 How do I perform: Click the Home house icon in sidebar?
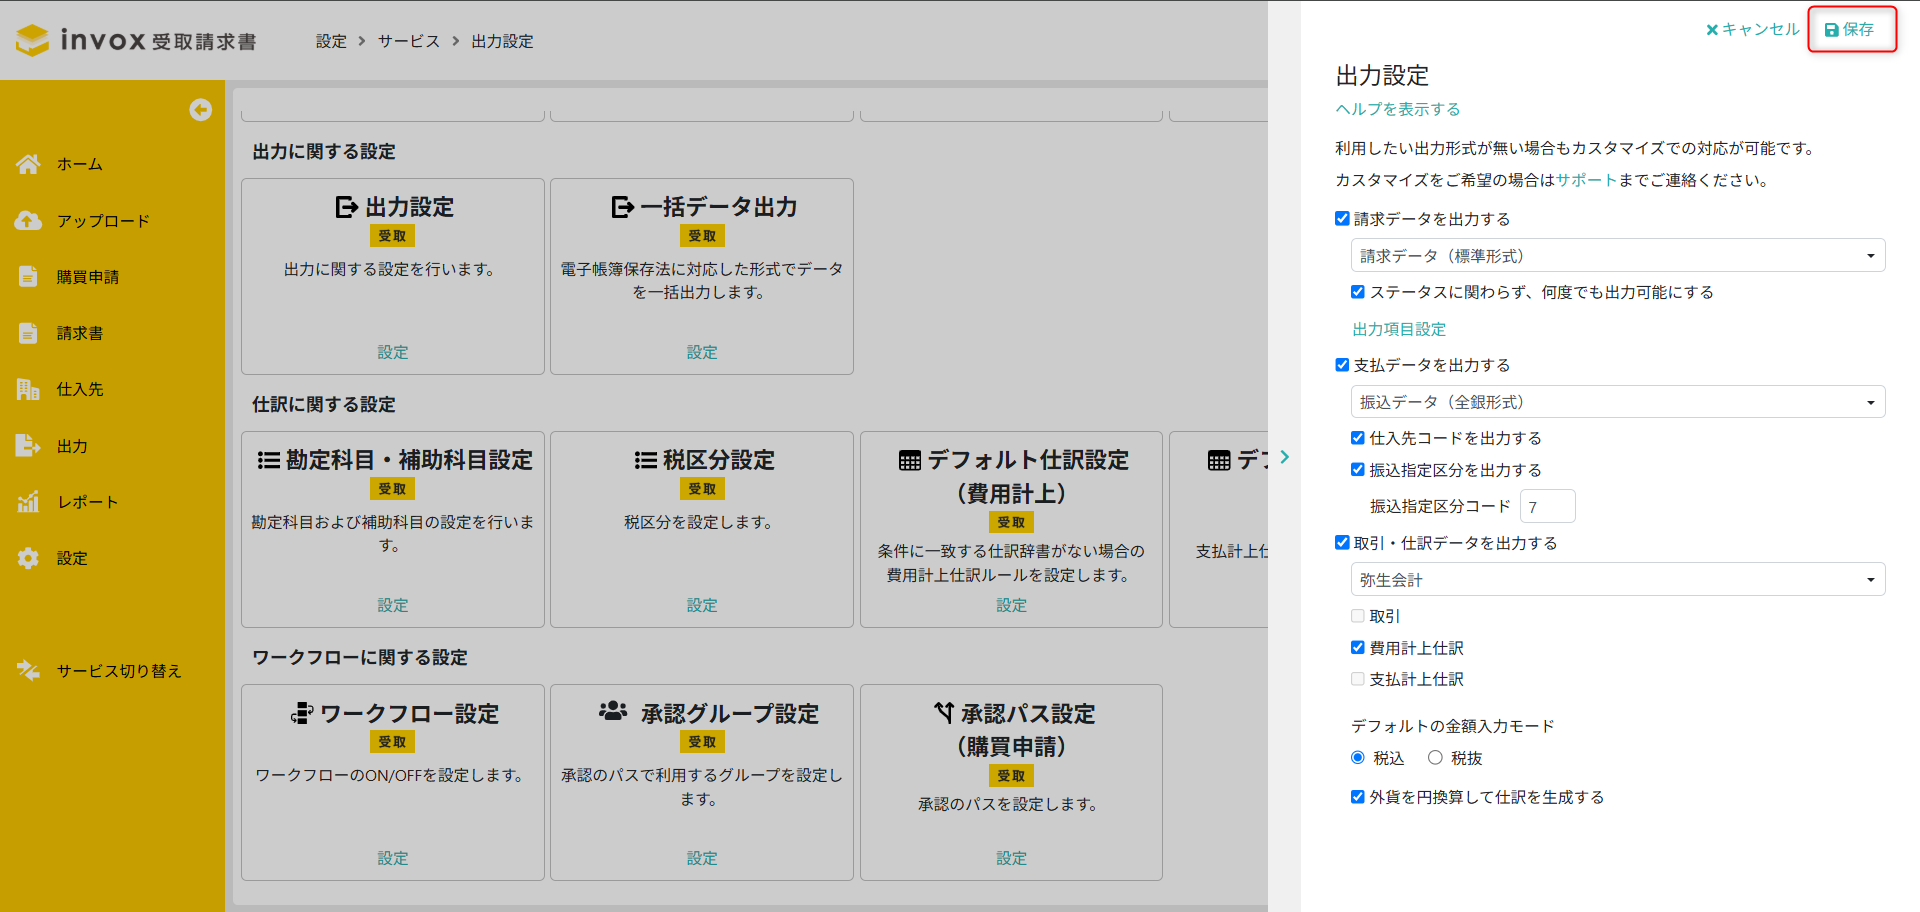(28, 164)
